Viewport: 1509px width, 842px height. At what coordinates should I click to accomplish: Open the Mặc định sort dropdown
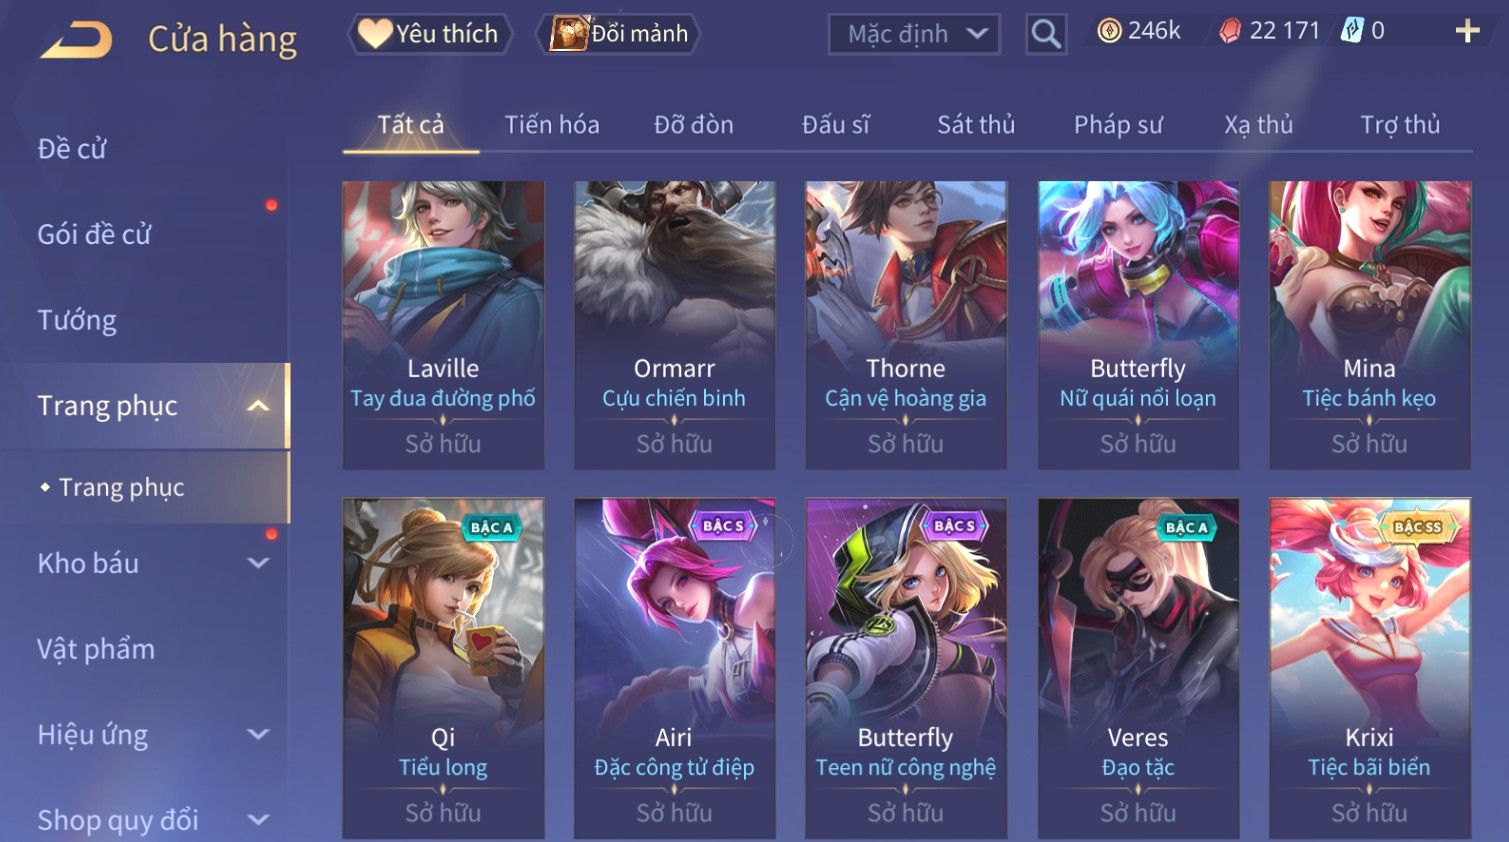click(914, 34)
